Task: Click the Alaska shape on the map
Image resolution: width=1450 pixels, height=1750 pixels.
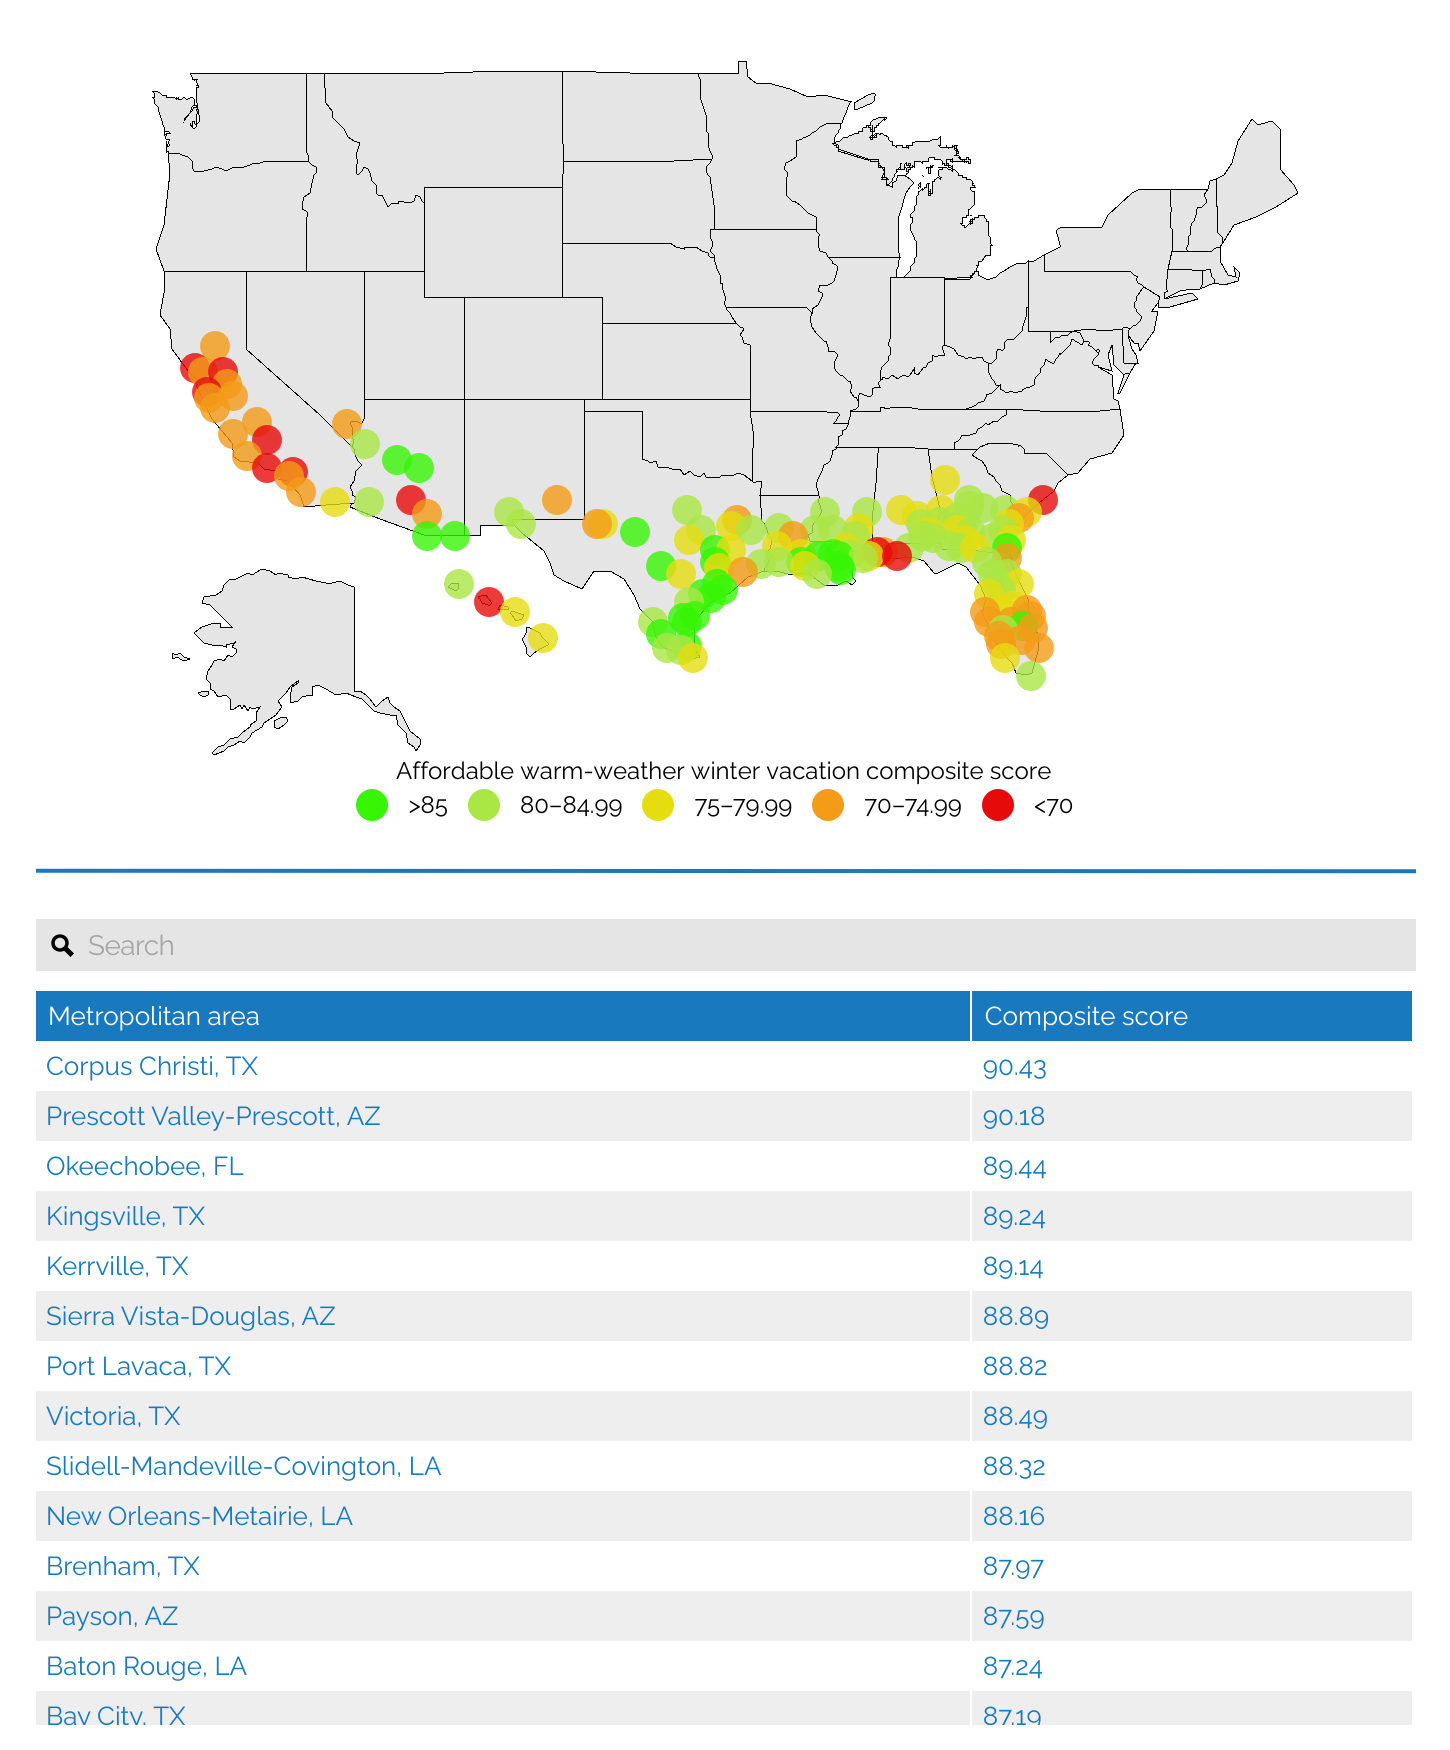Action: pyautogui.click(x=290, y=640)
